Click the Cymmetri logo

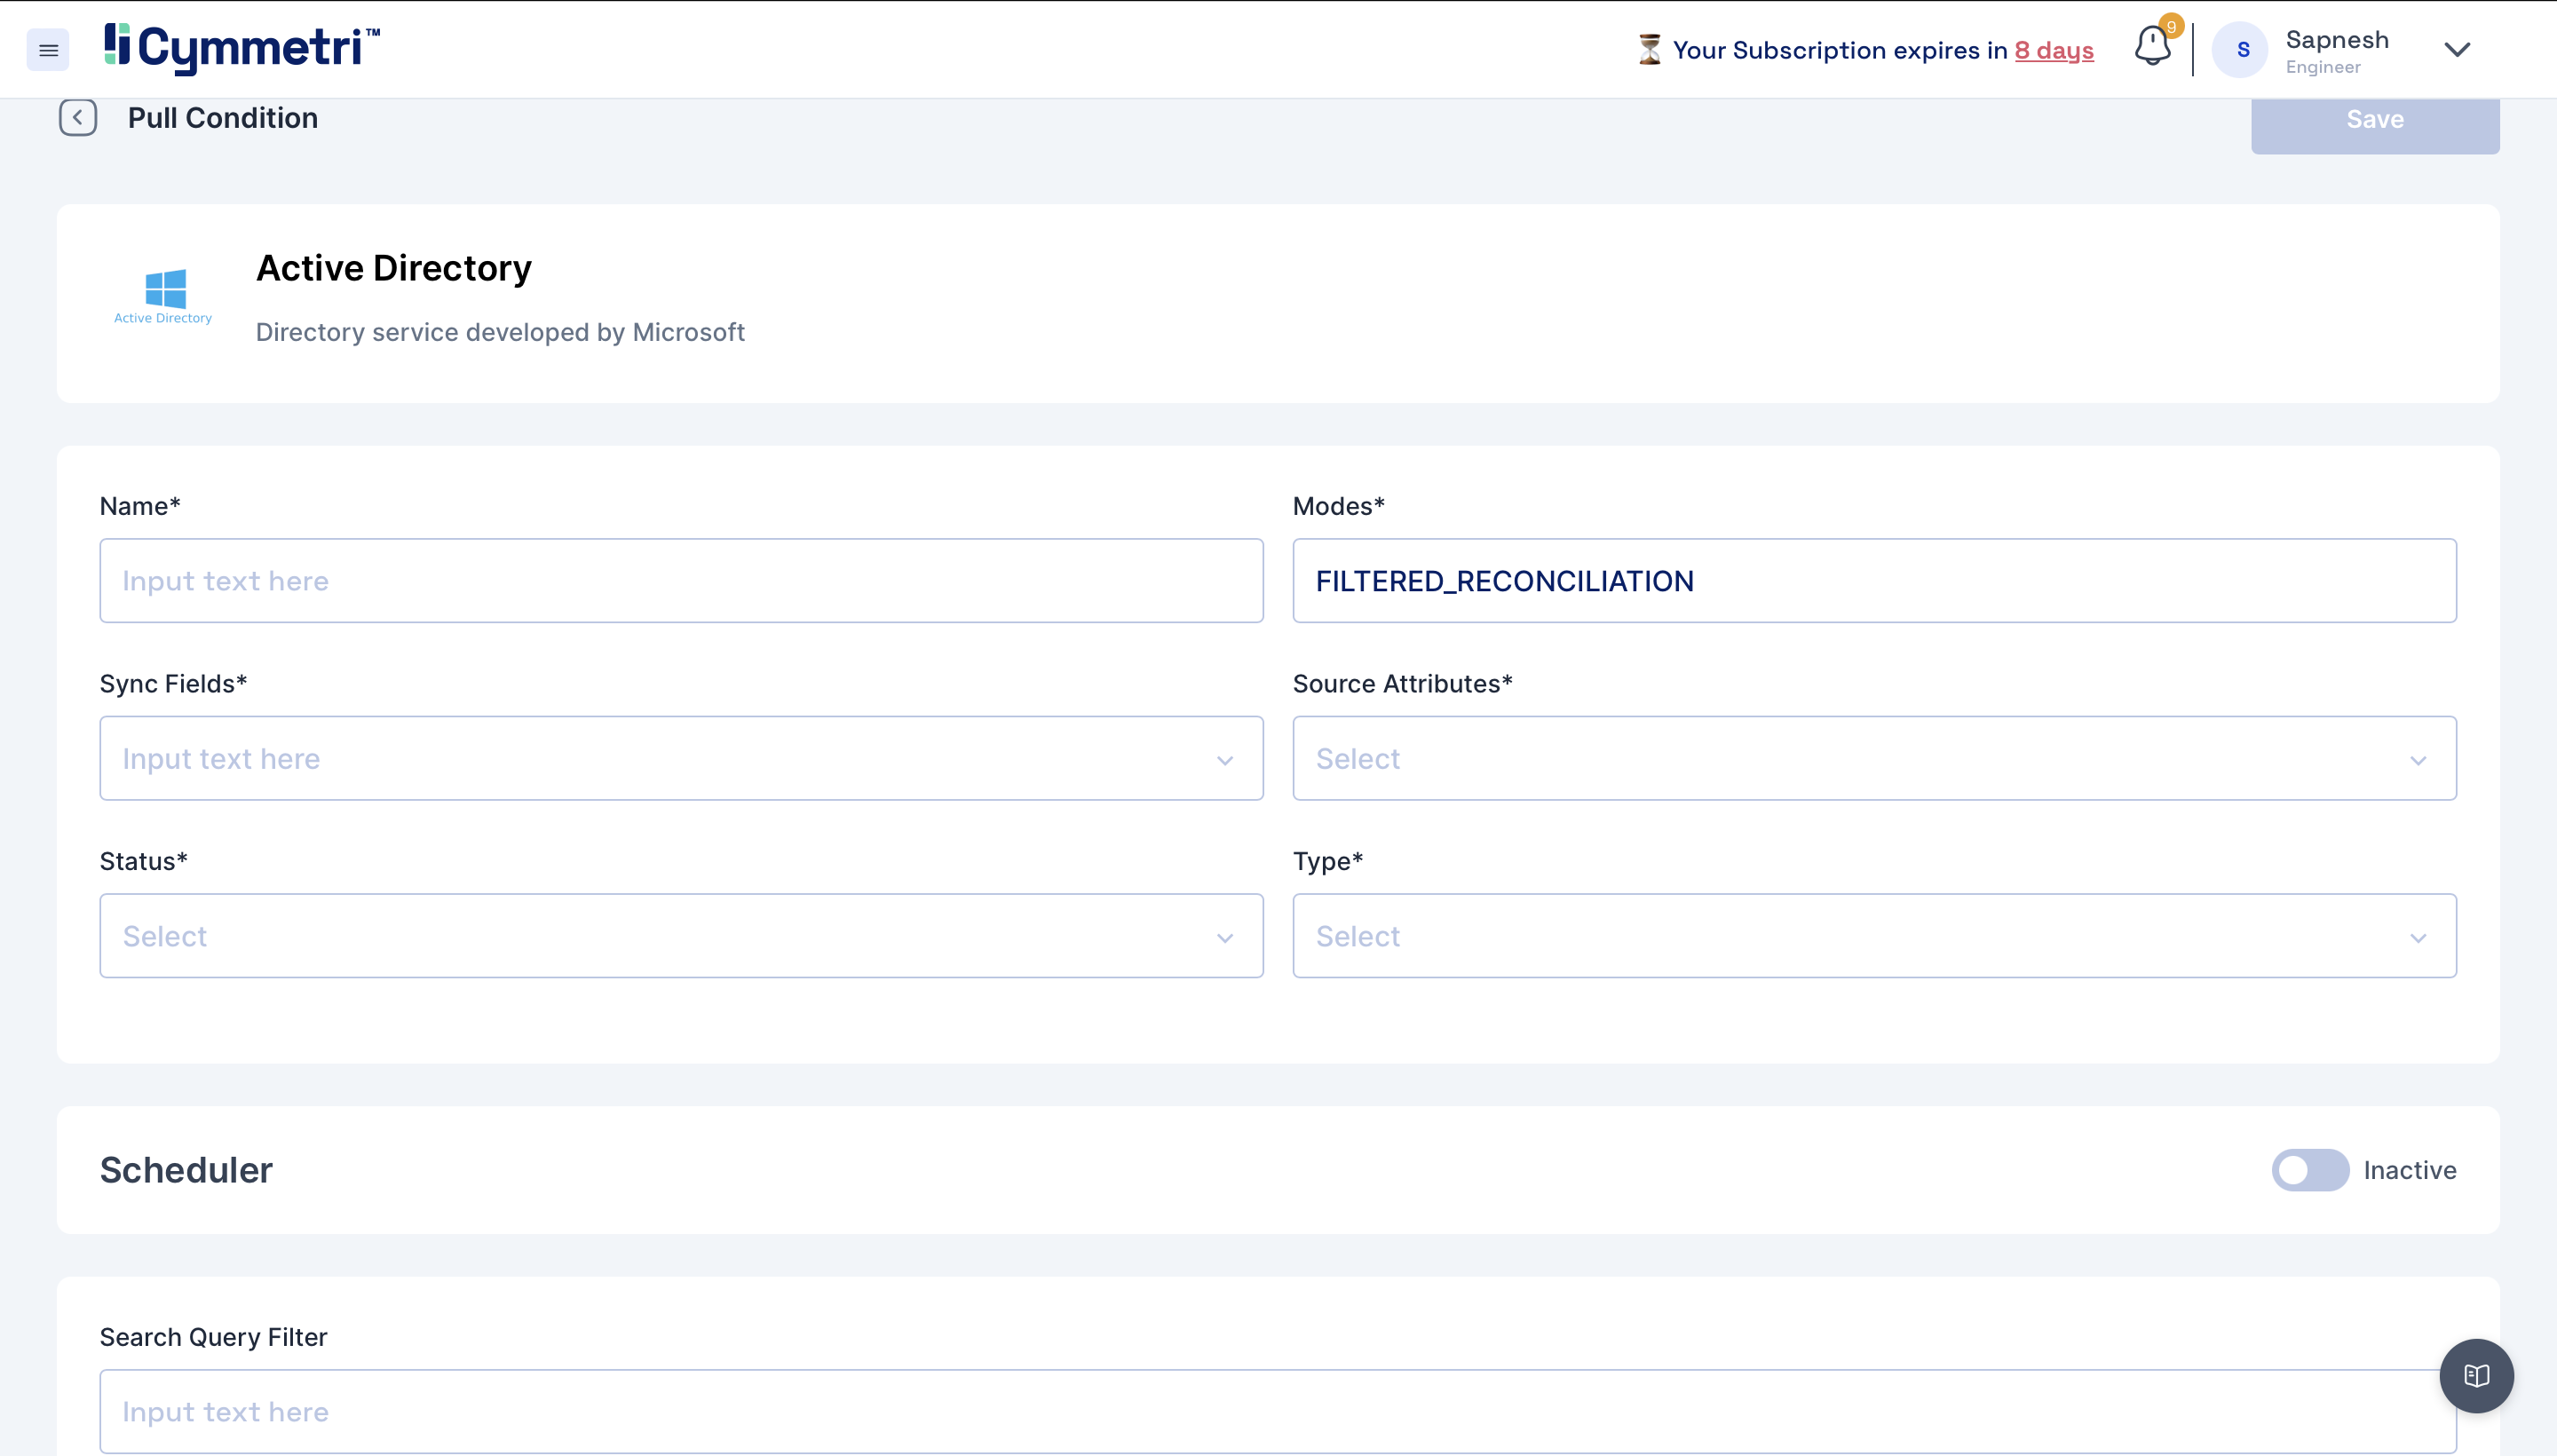click(242, 48)
